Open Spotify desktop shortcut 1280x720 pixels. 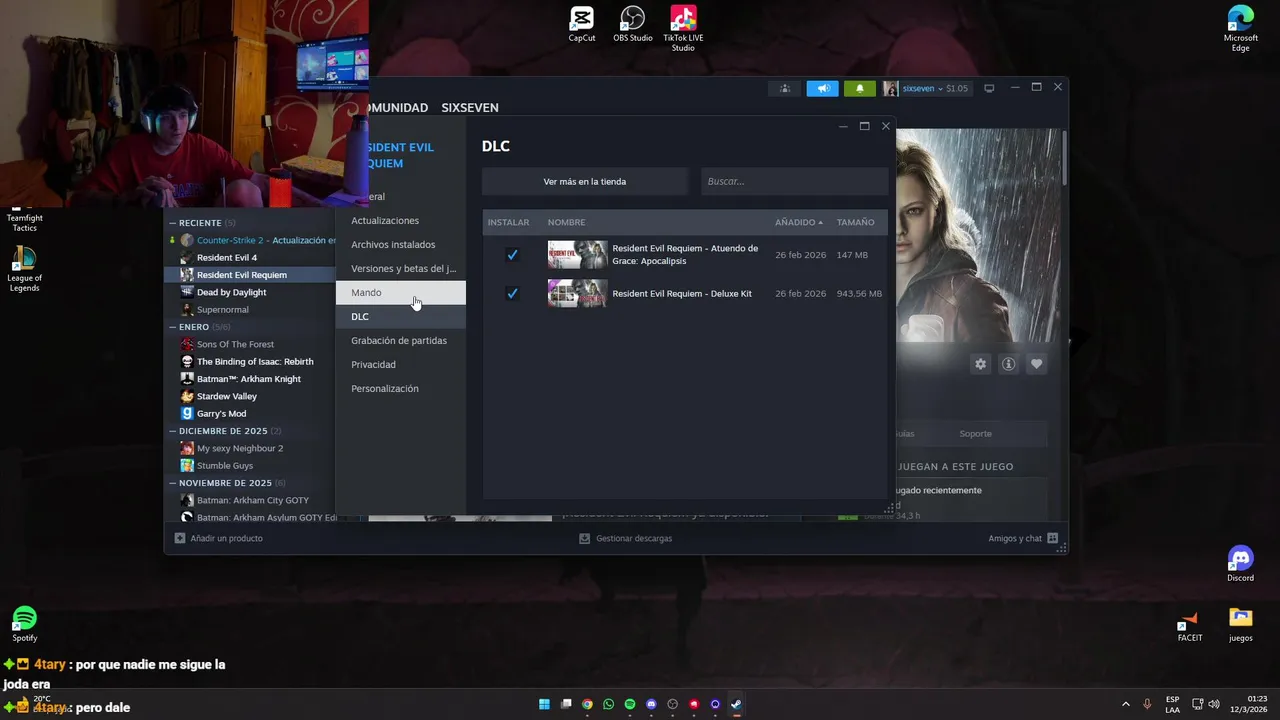coord(24,624)
